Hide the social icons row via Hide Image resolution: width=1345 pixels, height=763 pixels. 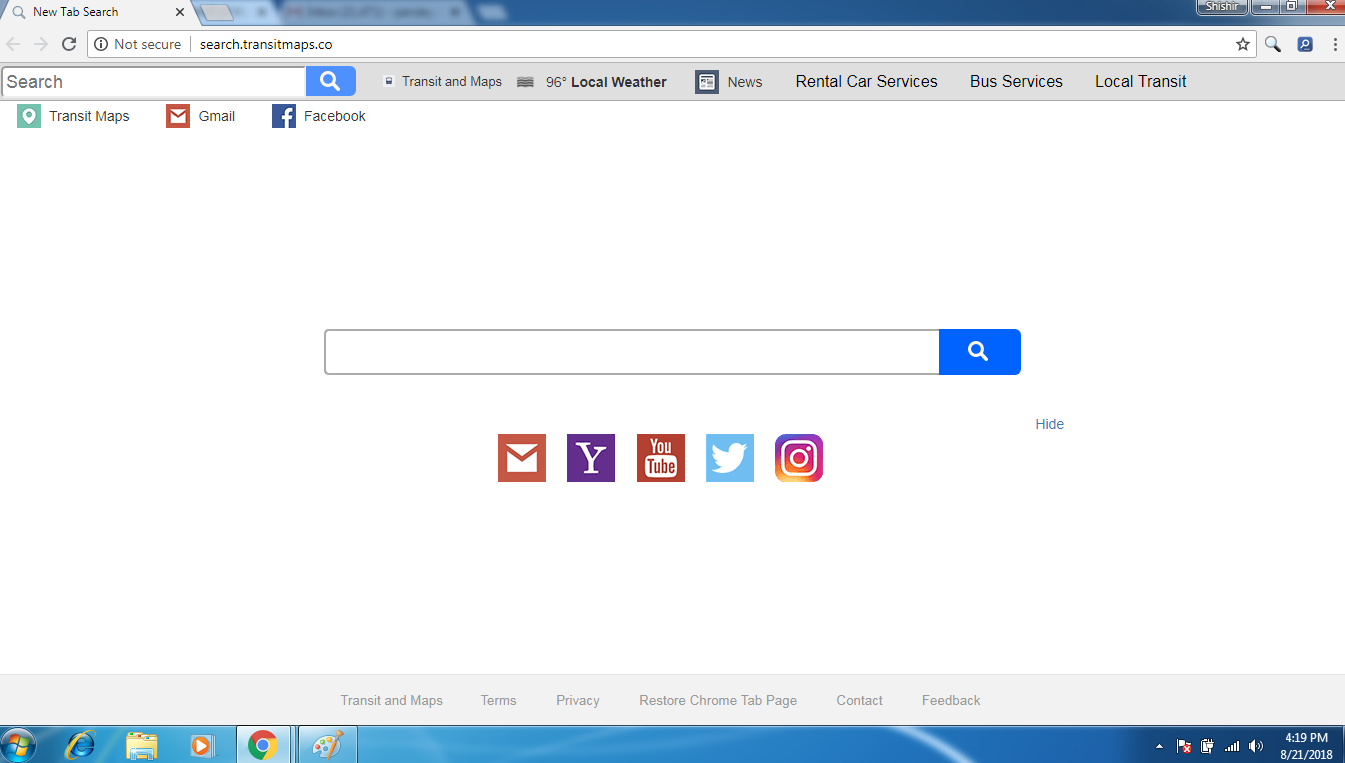click(x=1049, y=424)
